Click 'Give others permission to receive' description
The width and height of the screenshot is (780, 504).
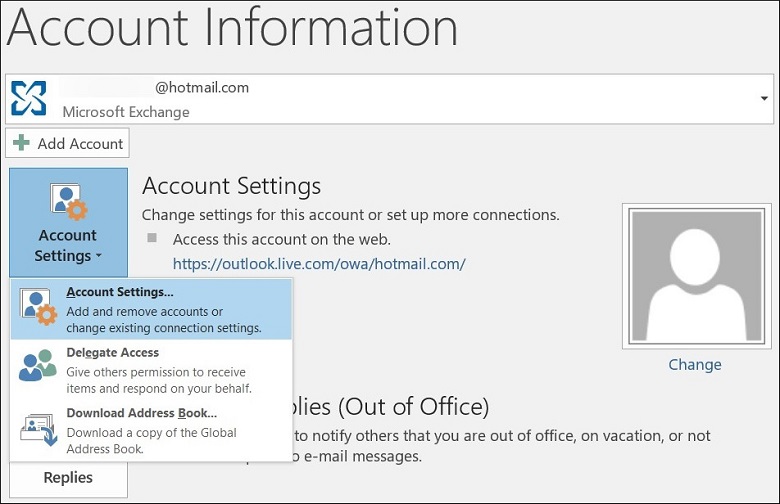tap(156, 372)
